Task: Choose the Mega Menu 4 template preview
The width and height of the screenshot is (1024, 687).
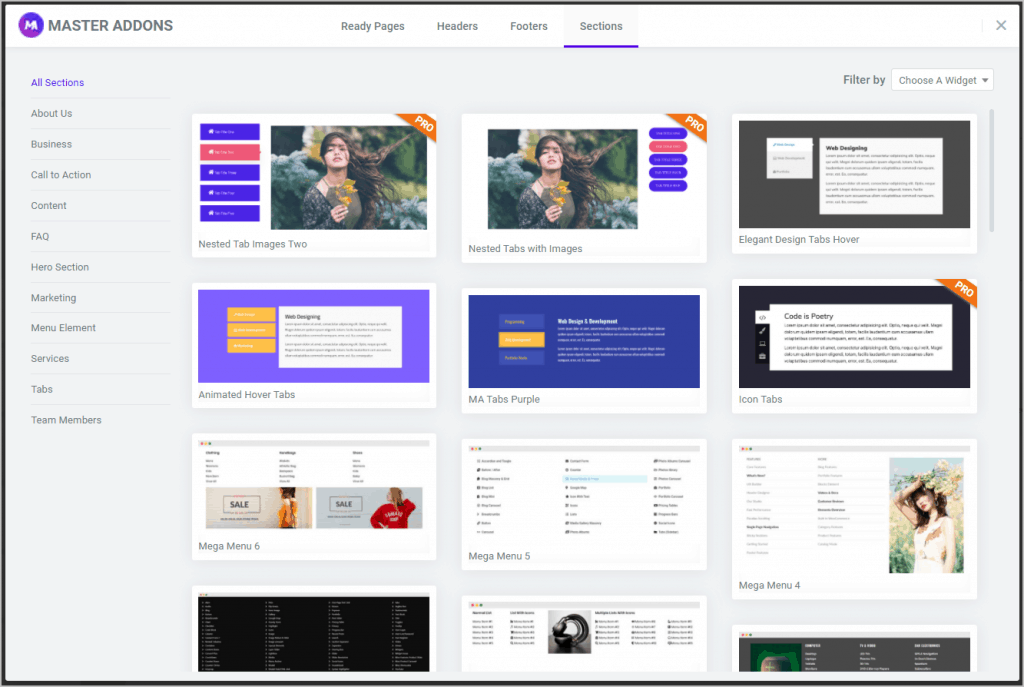Action: click(854, 512)
